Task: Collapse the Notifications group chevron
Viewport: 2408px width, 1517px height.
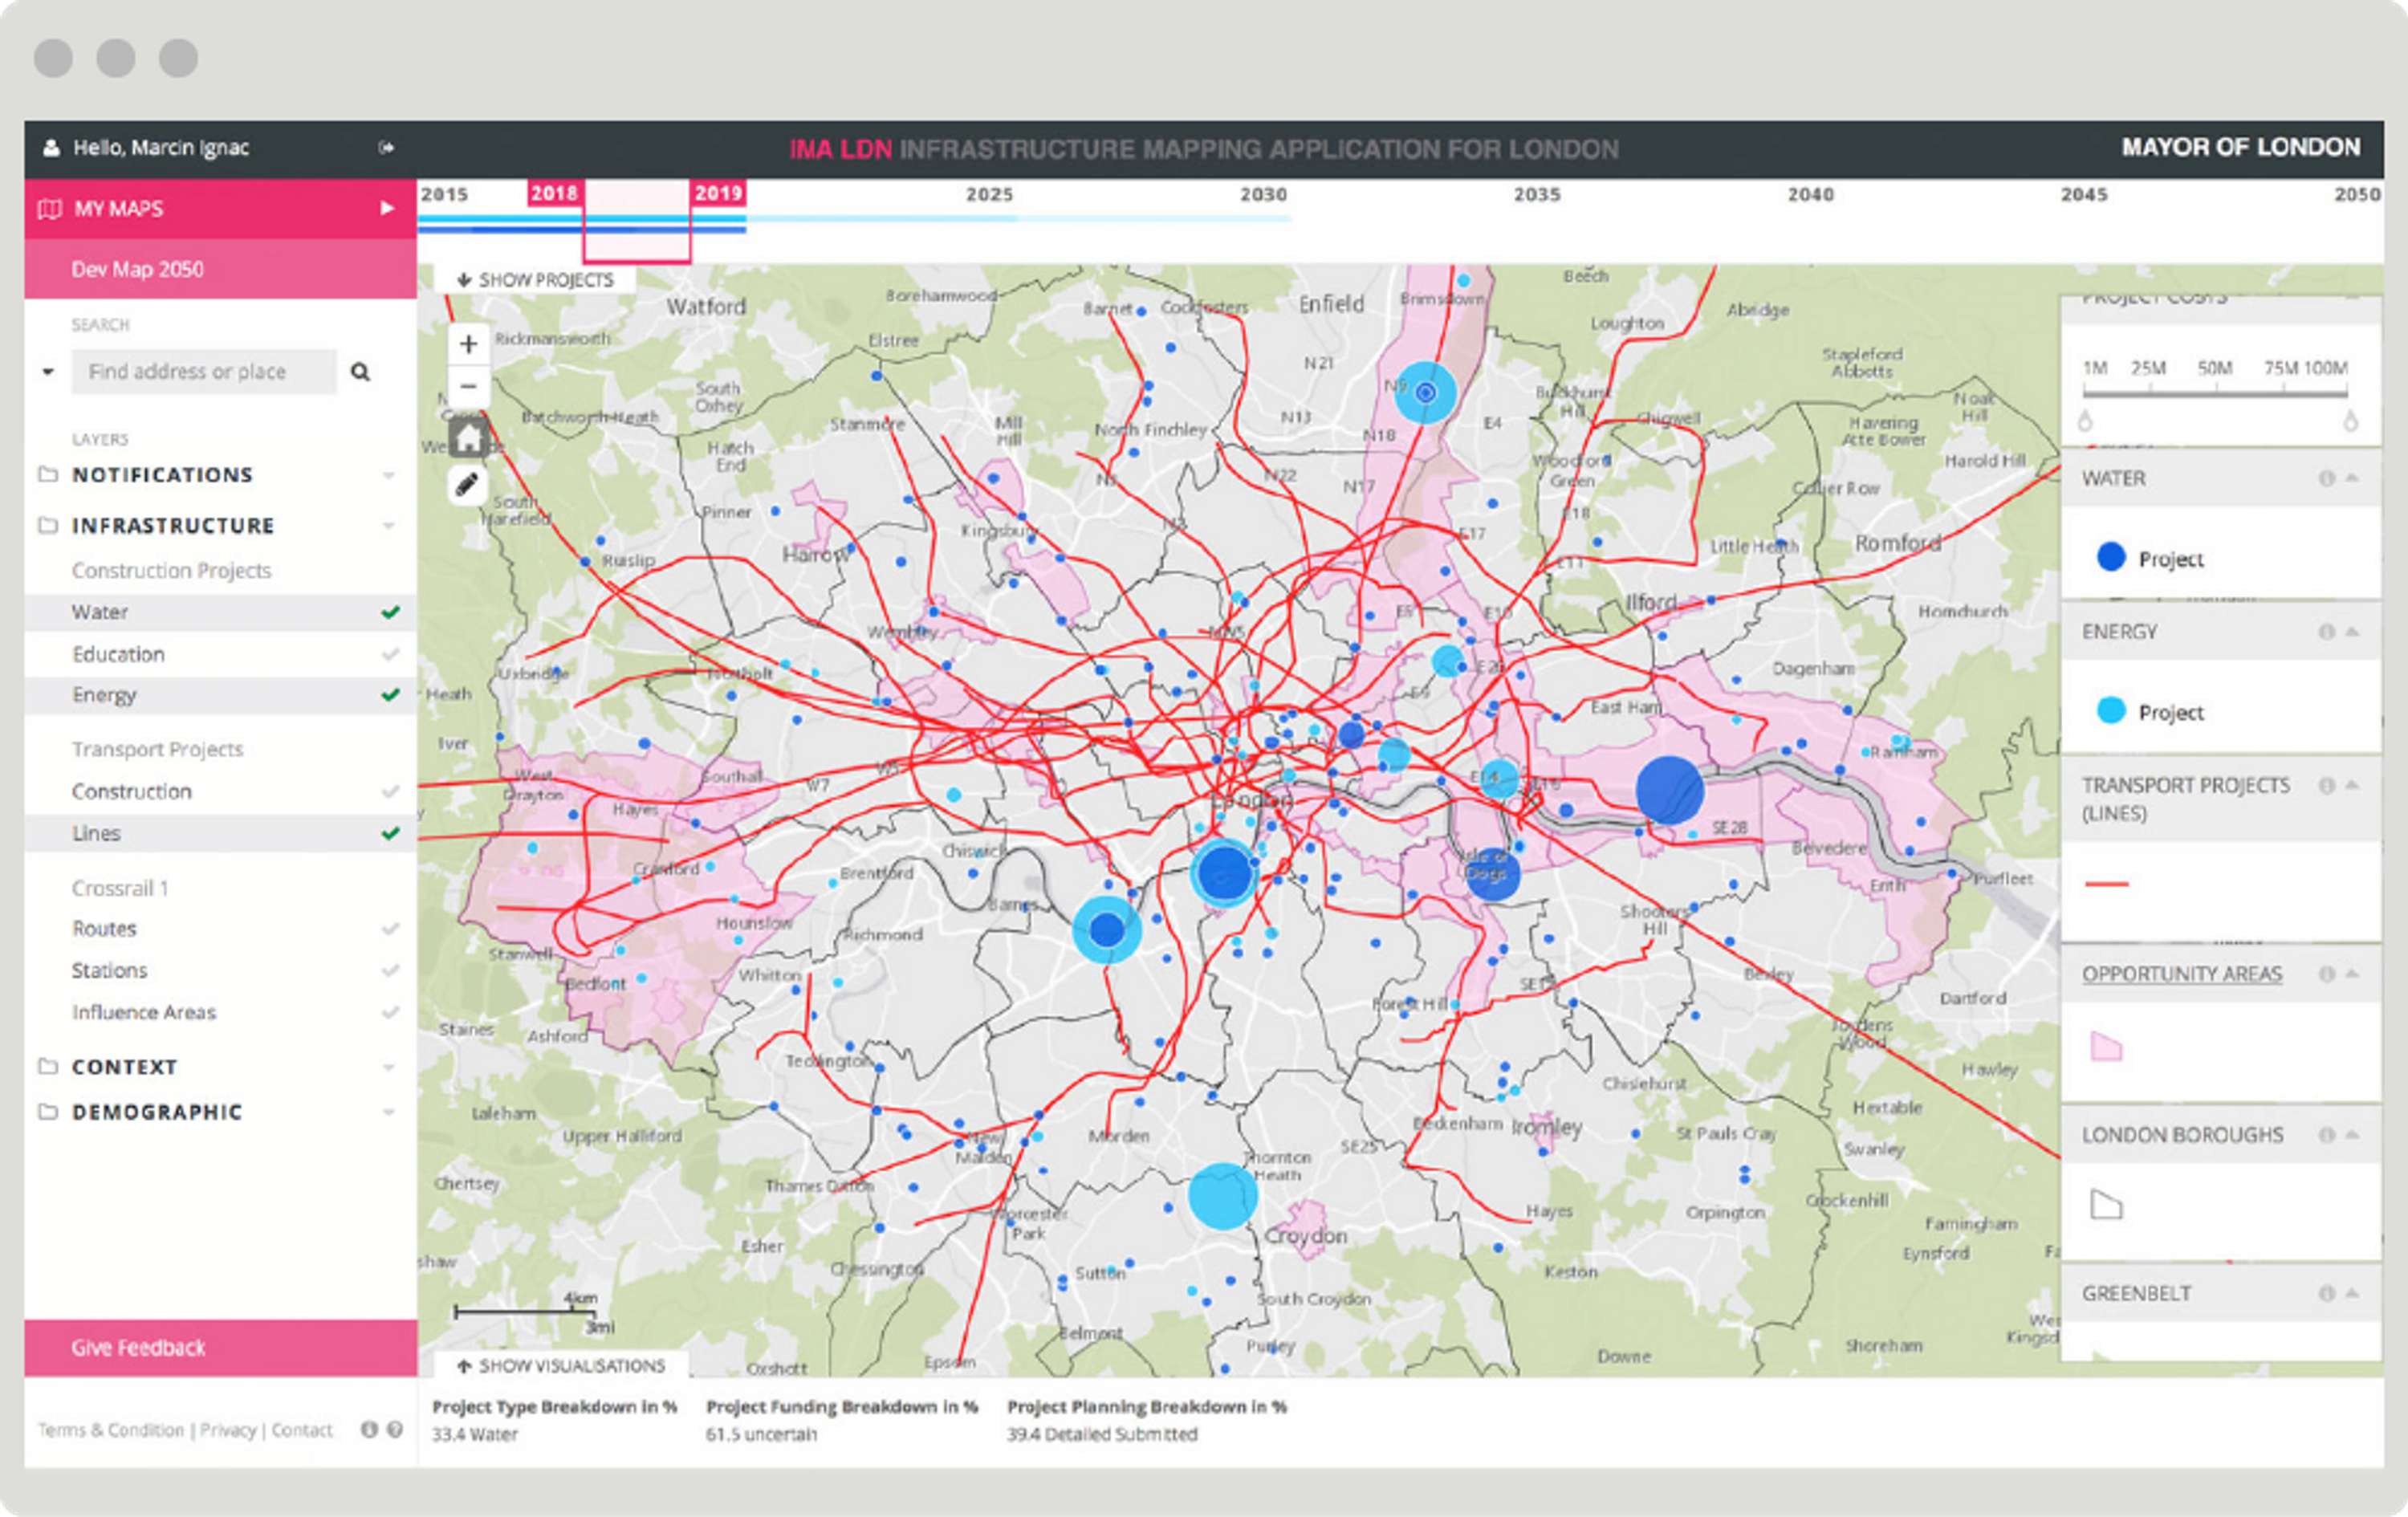Action: [x=389, y=475]
